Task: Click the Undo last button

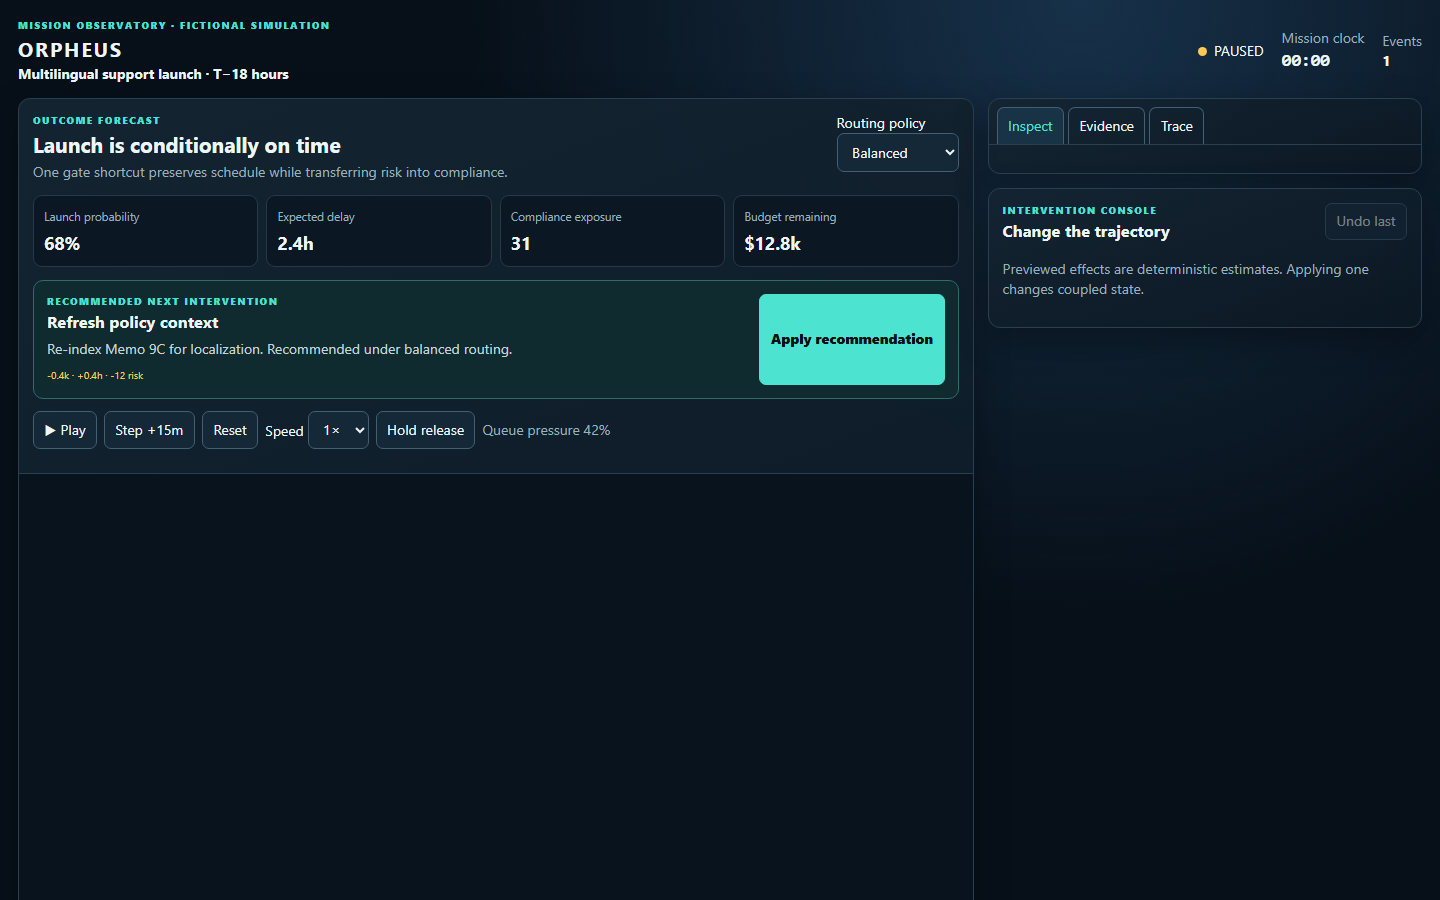Action: (x=1365, y=221)
